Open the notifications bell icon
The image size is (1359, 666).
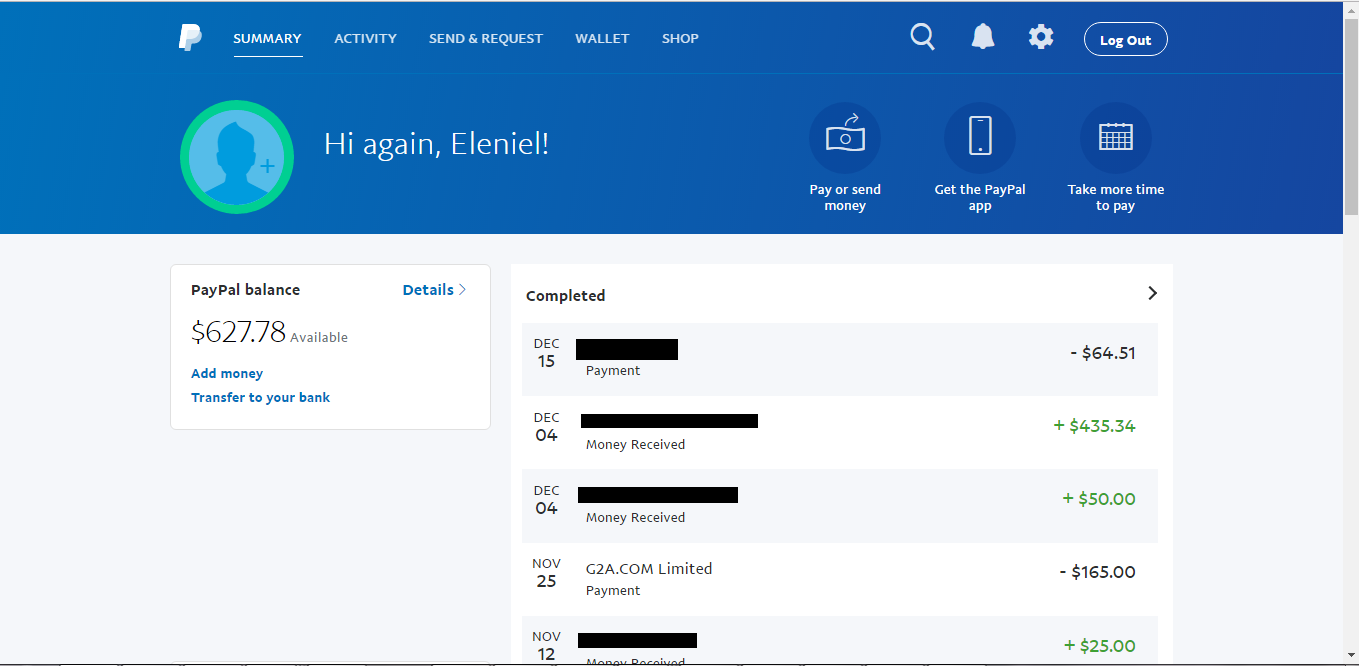coord(983,38)
